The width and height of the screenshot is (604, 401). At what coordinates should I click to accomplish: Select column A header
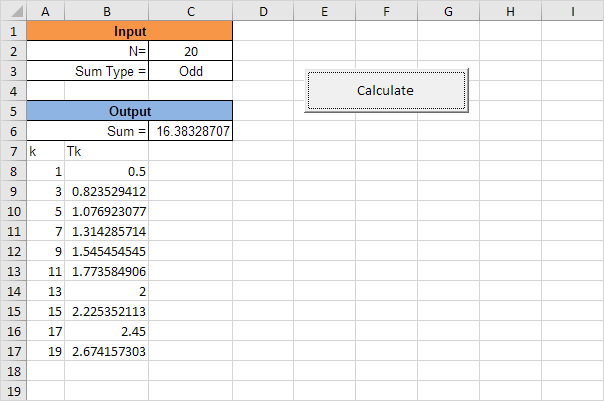45,11
